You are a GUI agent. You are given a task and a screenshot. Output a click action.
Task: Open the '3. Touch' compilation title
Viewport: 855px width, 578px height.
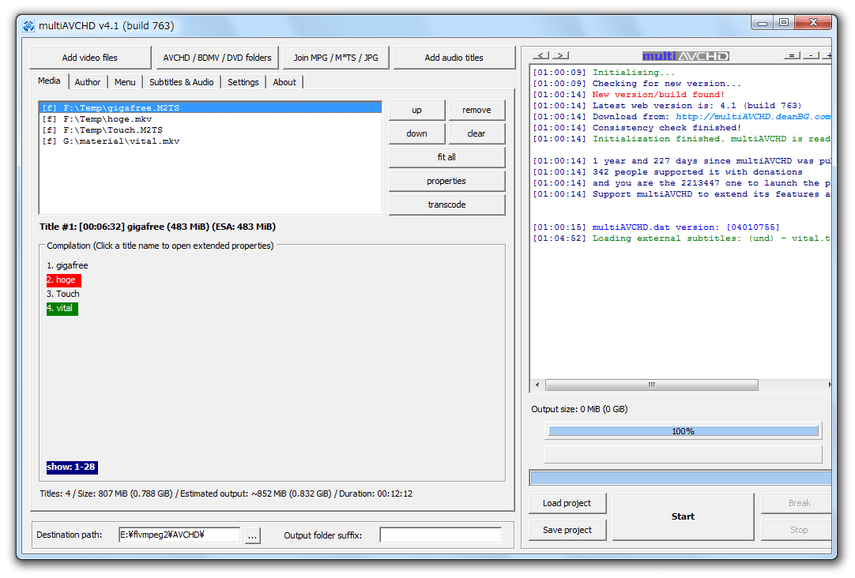coord(63,294)
